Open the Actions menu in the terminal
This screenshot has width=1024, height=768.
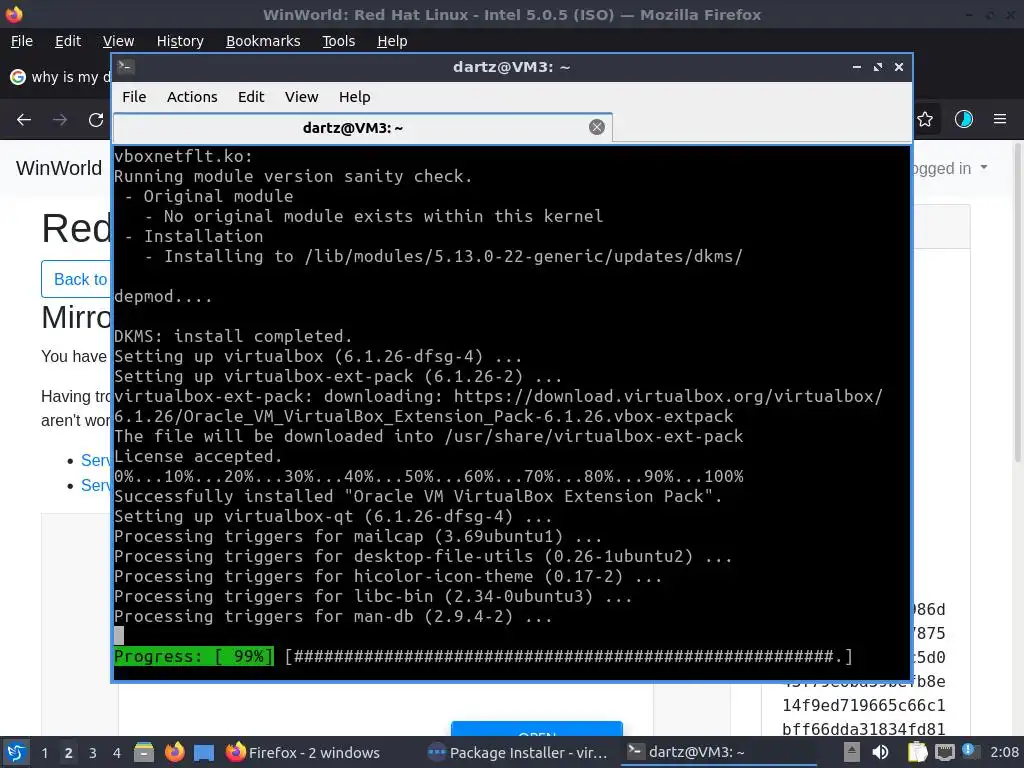click(x=192, y=97)
